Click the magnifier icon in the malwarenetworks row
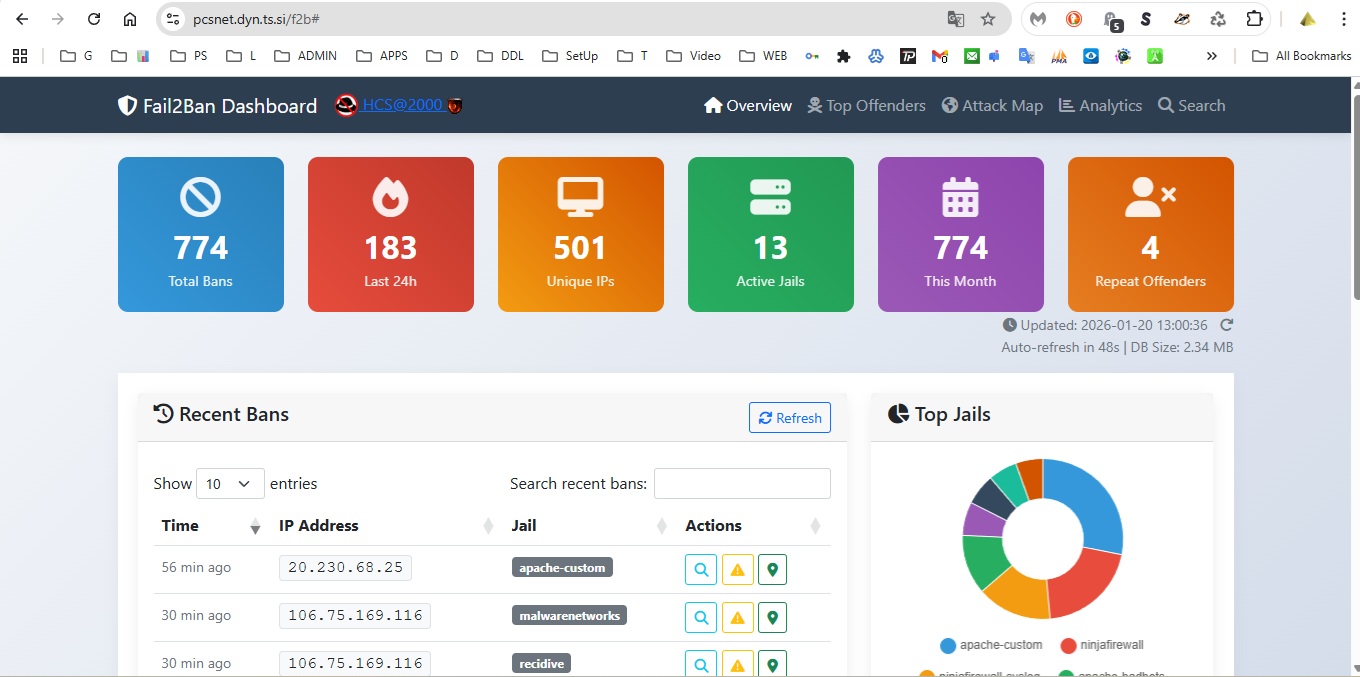Image resolution: width=1360 pixels, height=677 pixels. point(700,617)
